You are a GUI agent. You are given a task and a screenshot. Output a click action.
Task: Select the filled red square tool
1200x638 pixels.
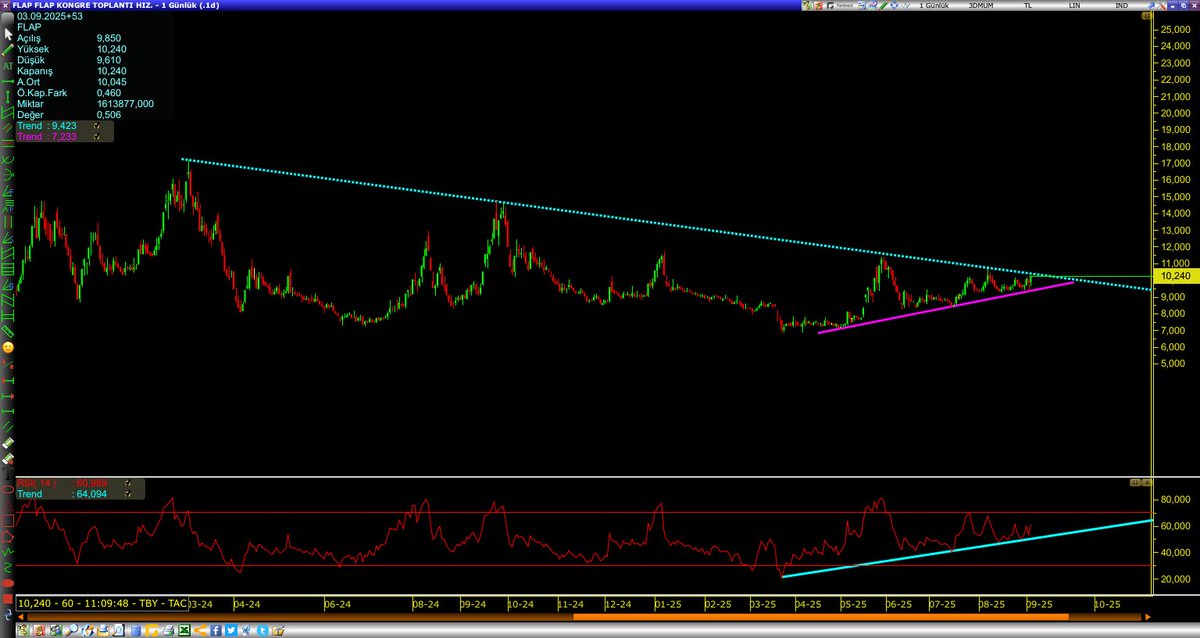(x=8, y=598)
